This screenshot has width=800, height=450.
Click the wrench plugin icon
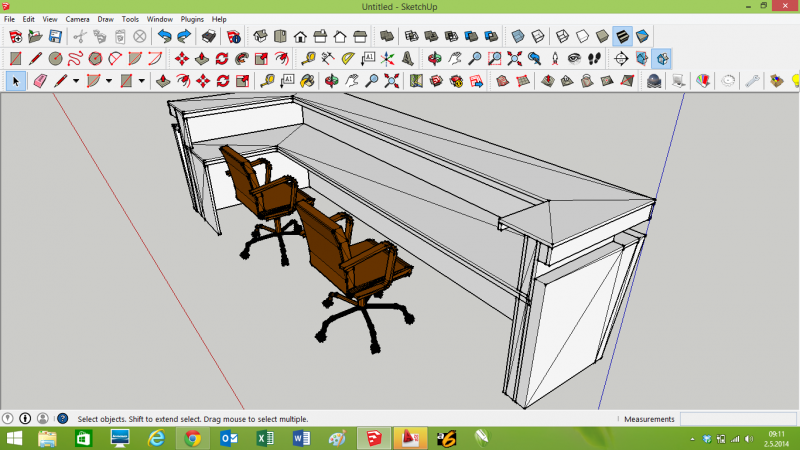click(753, 81)
